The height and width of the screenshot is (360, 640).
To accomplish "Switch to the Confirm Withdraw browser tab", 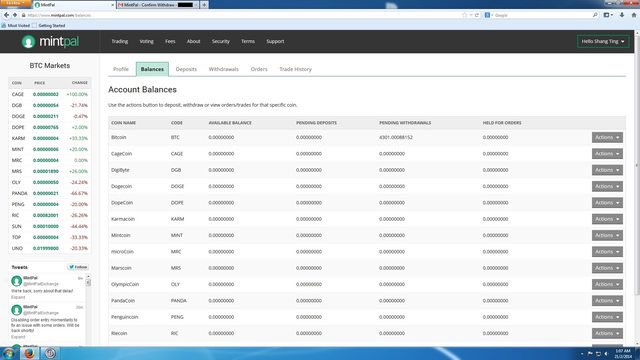I will tap(157, 5).
